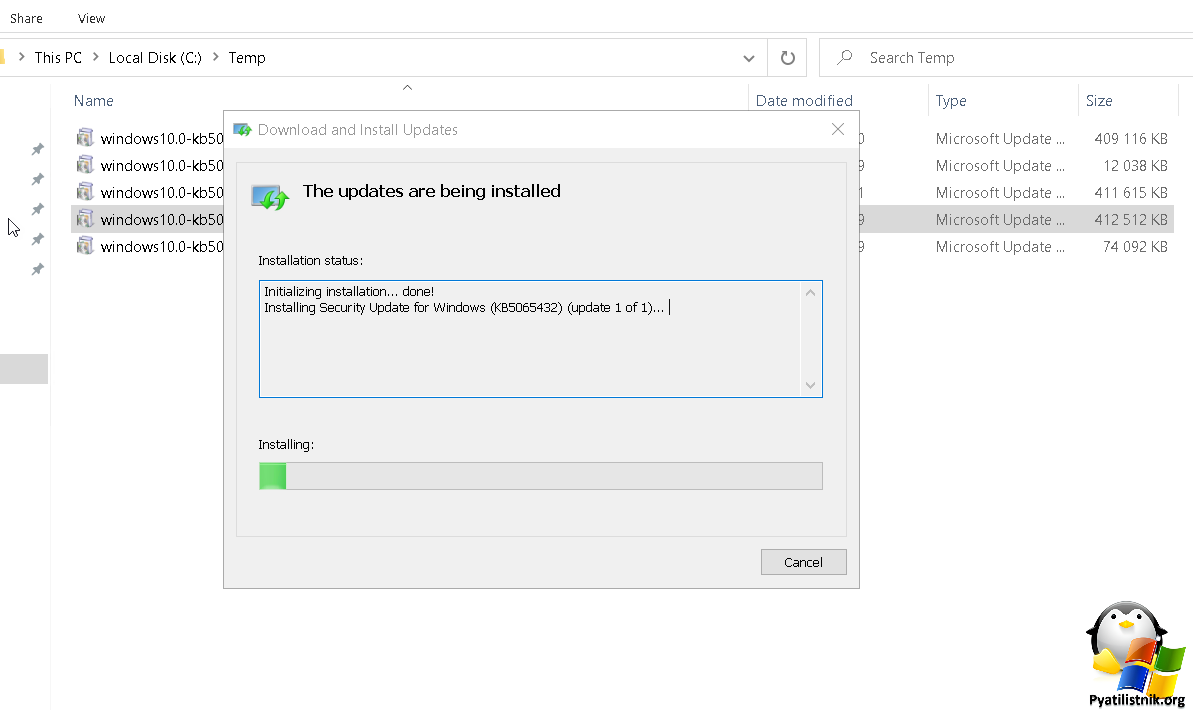Open the View ribbon tab
The image size is (1193, 710).
(x=91, y=18)
